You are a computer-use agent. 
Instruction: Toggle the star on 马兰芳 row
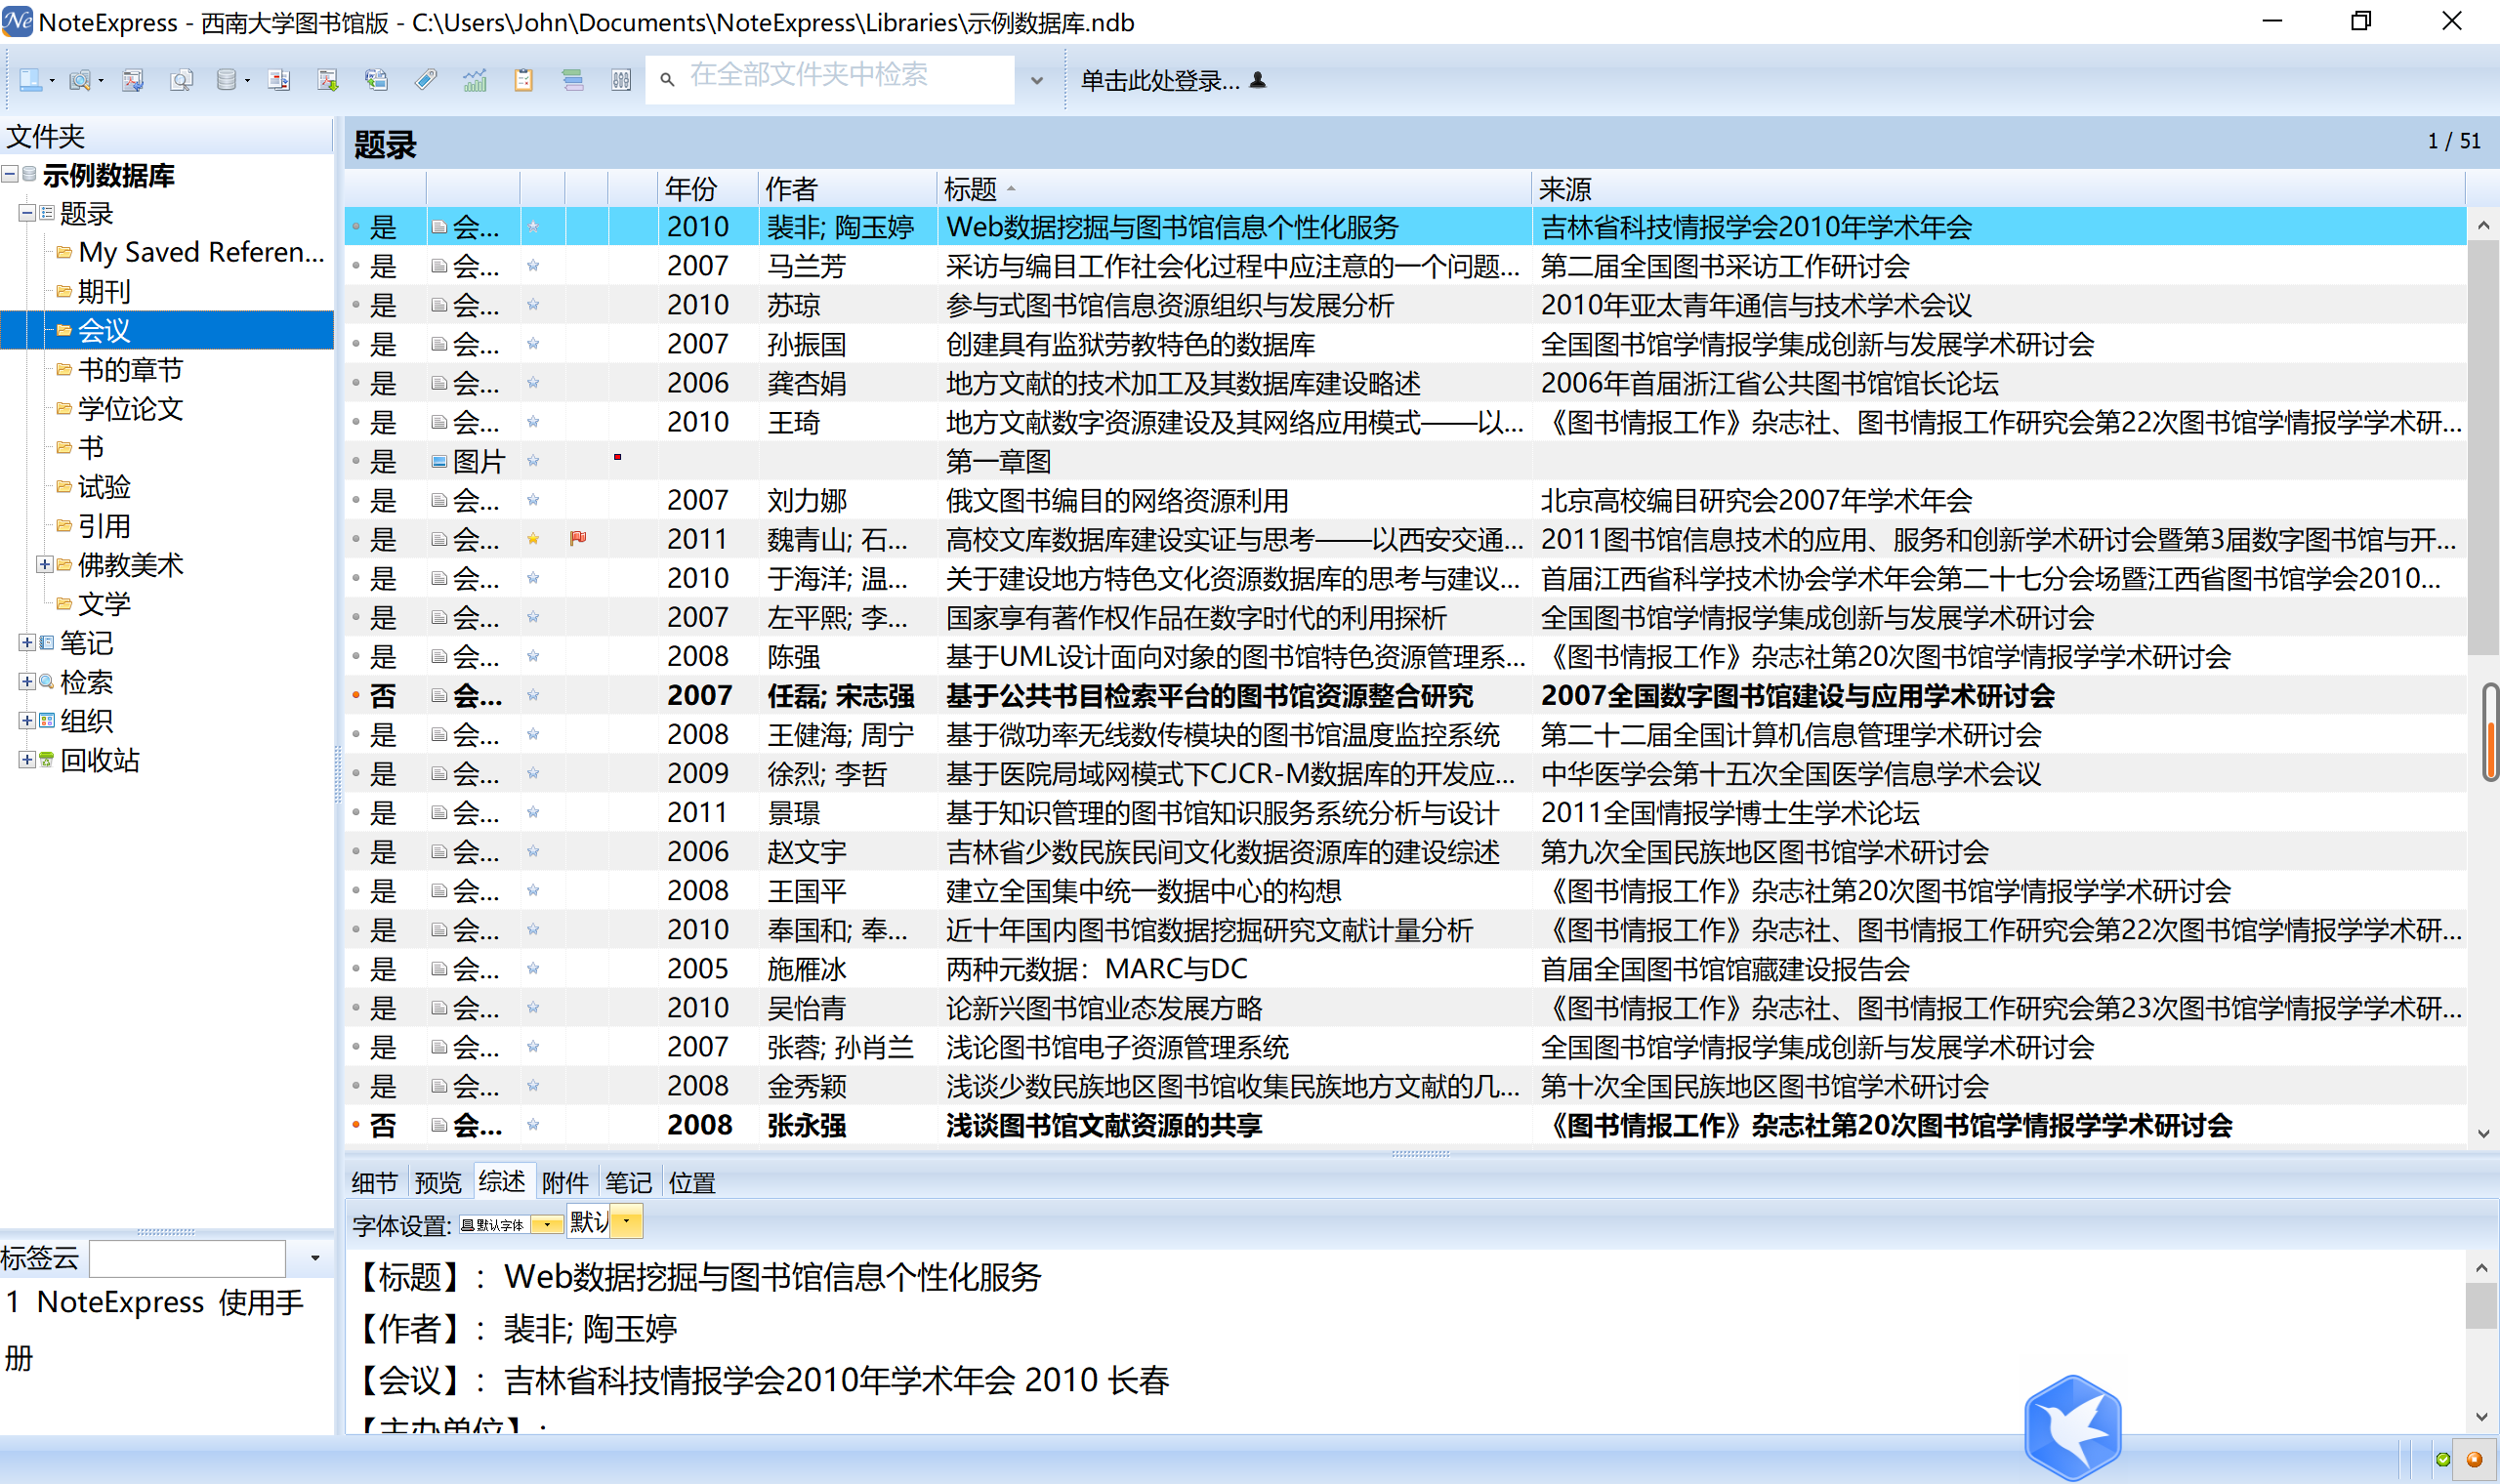(533, 266)
